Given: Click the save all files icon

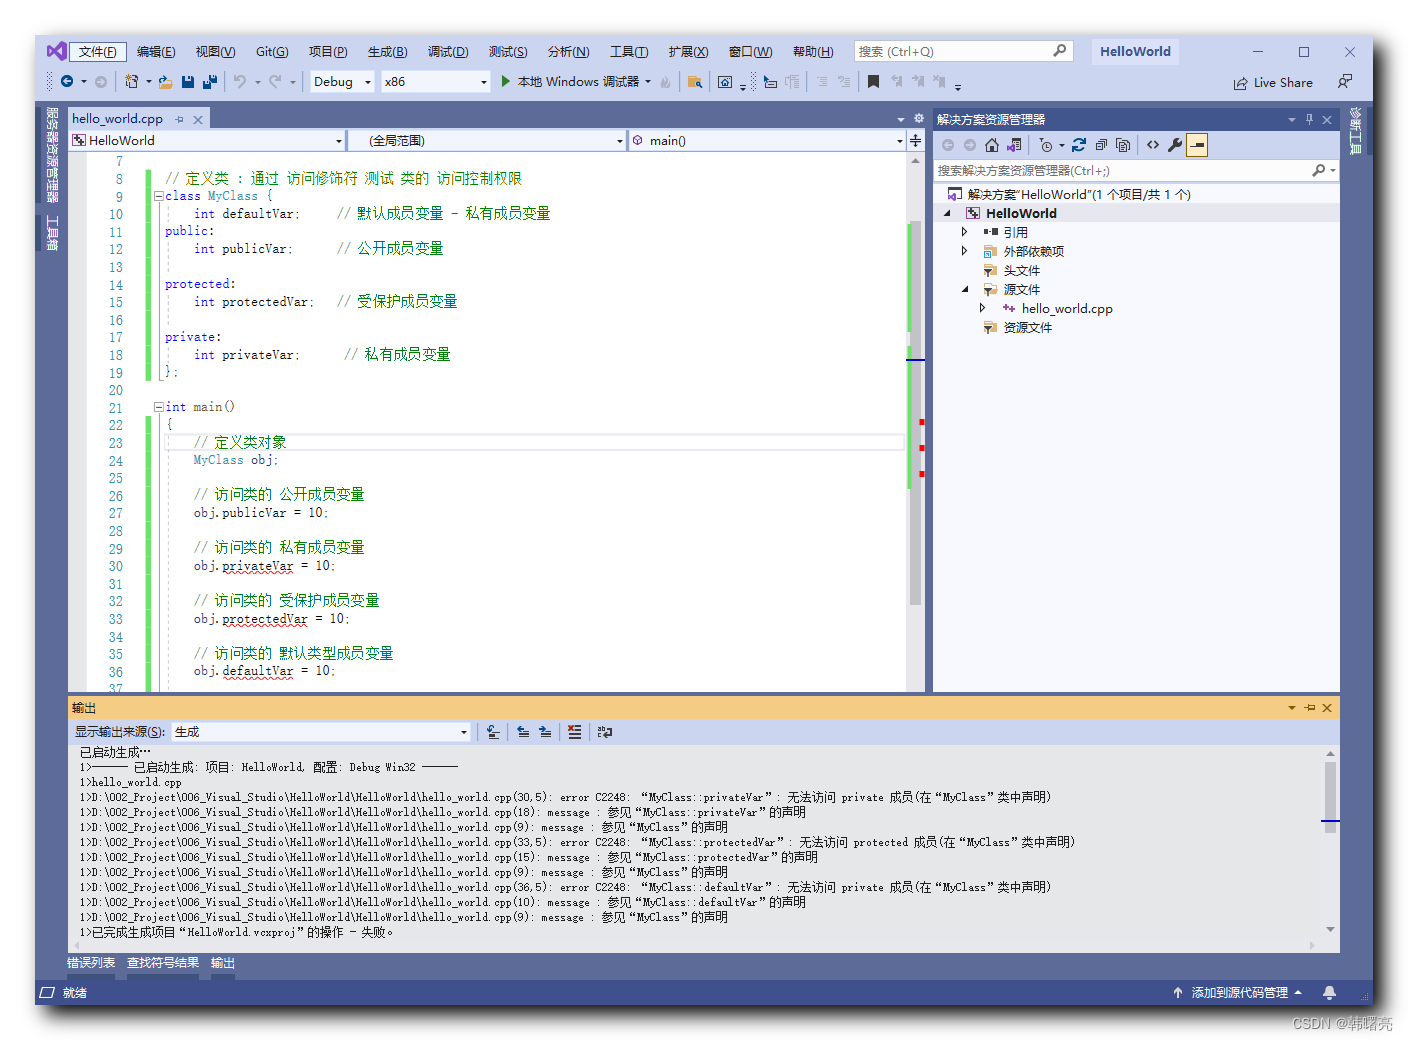Looking at the screenshot, I should point(210,82).
